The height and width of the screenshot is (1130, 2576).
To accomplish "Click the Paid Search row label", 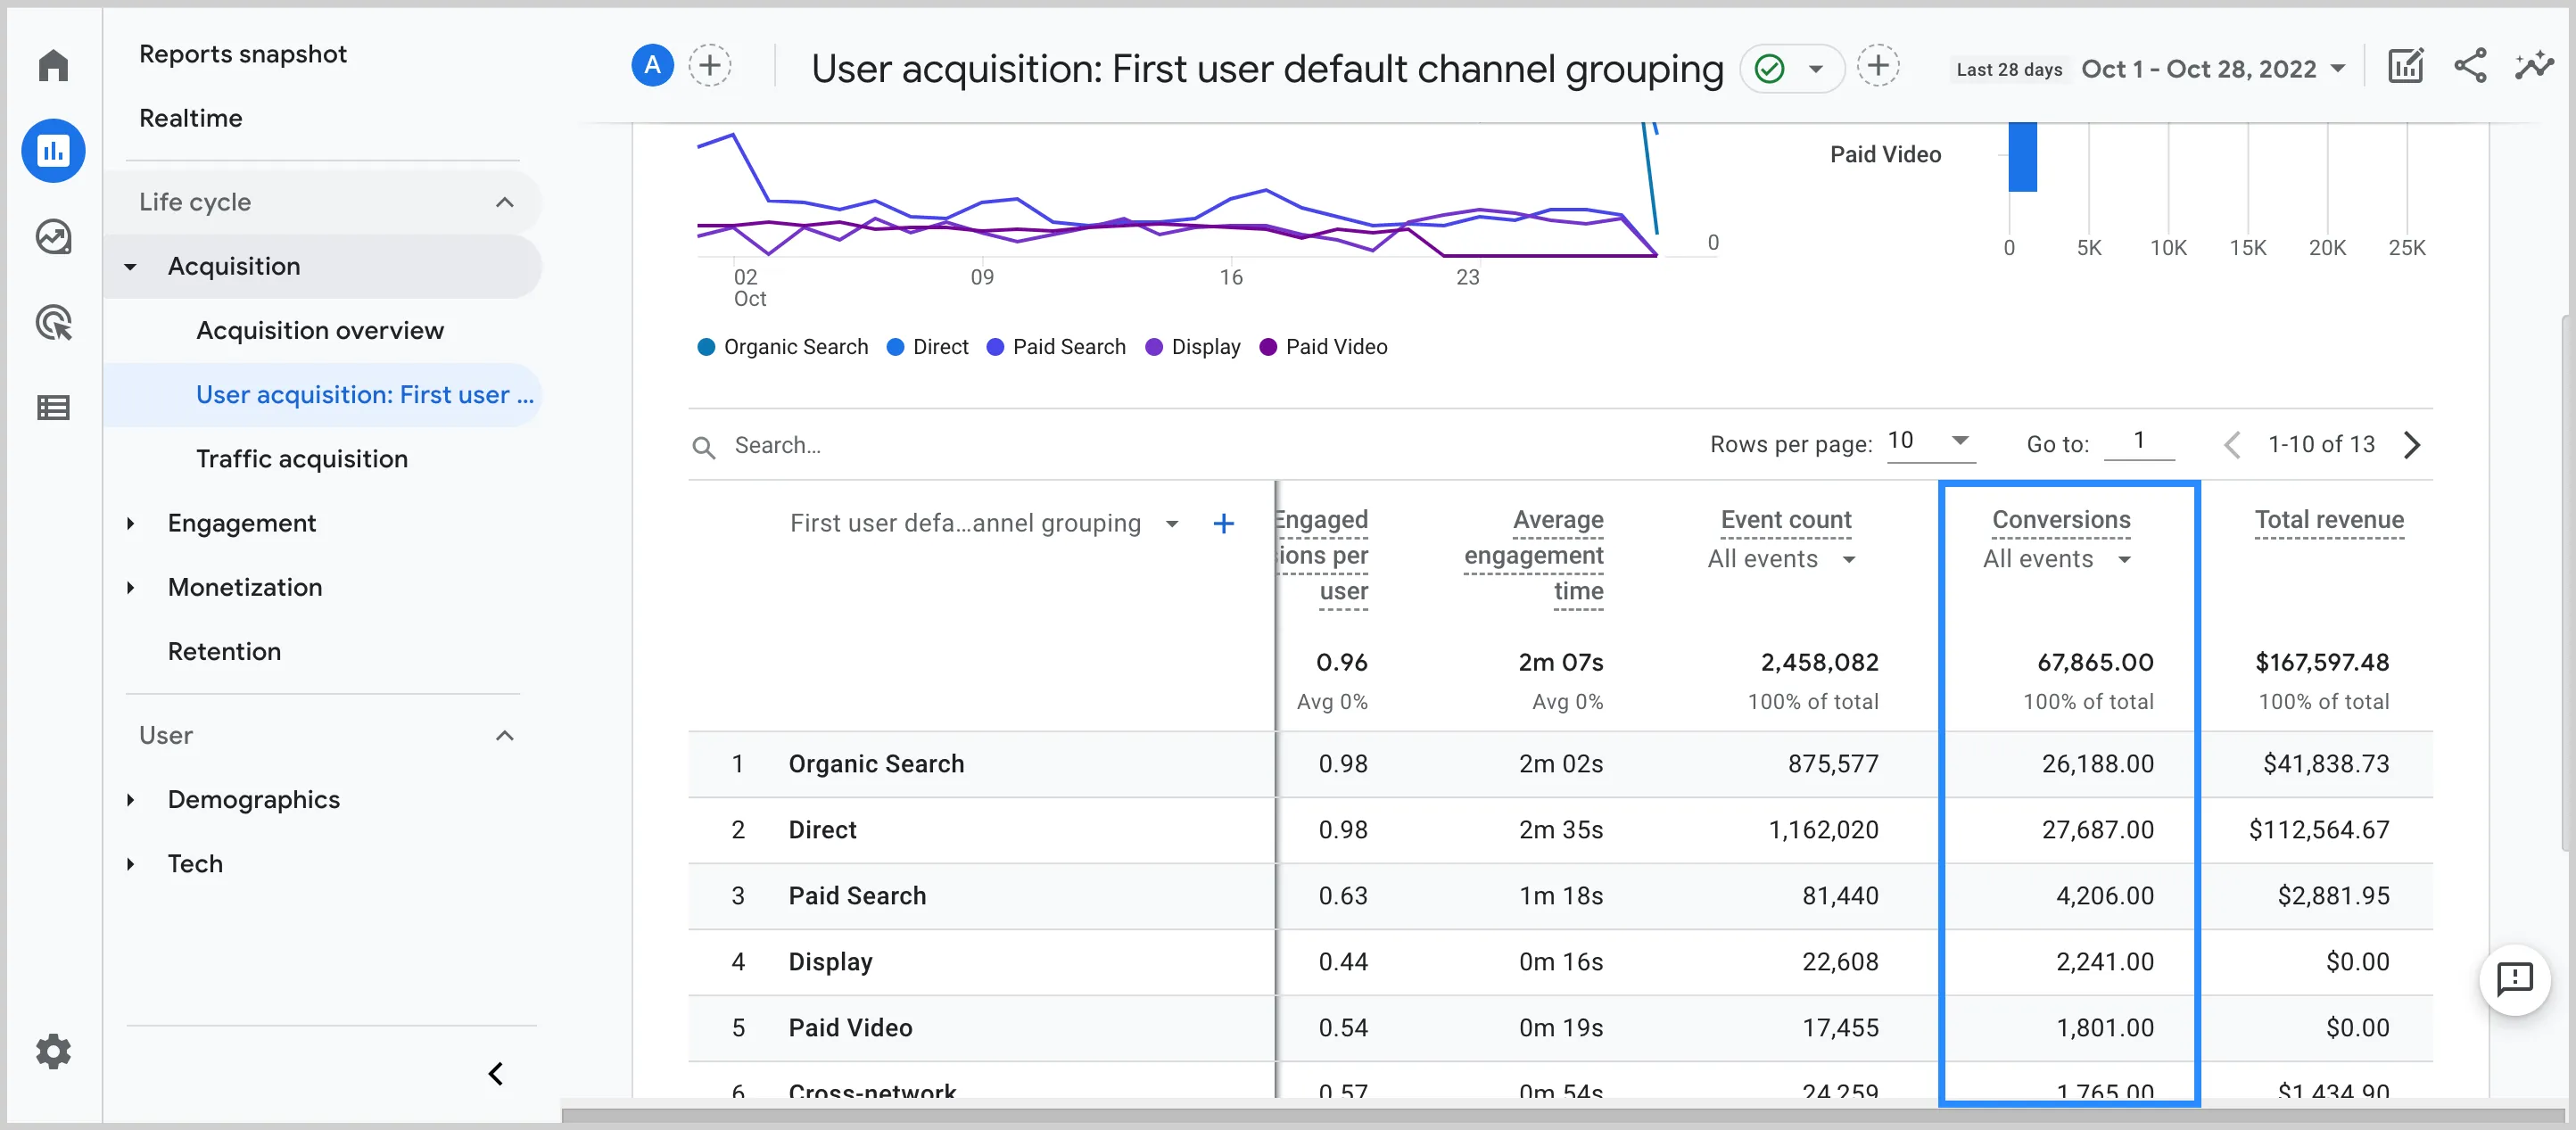I will (857, 897).
